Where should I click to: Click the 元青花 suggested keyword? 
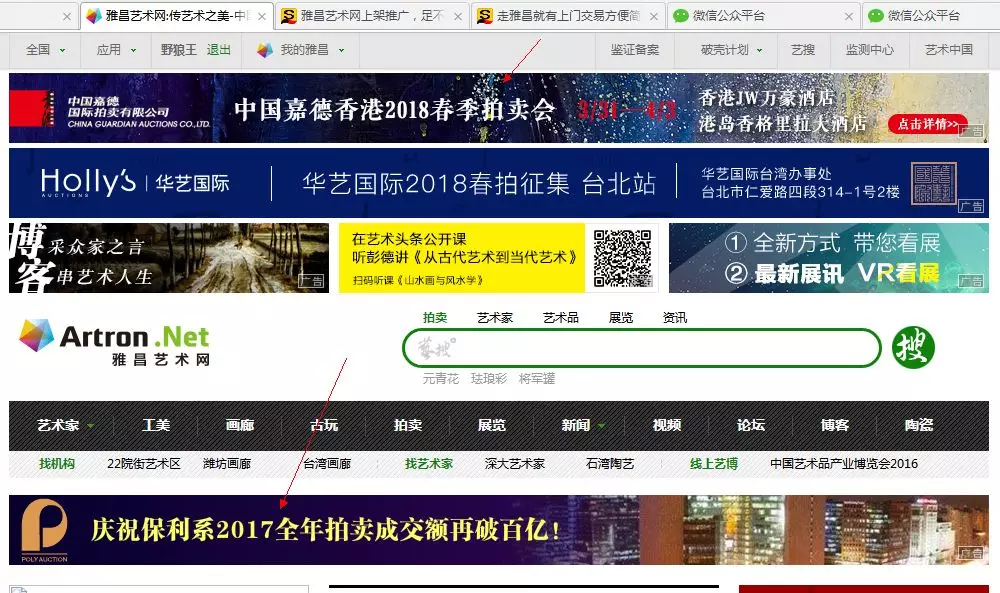(441, 379)
